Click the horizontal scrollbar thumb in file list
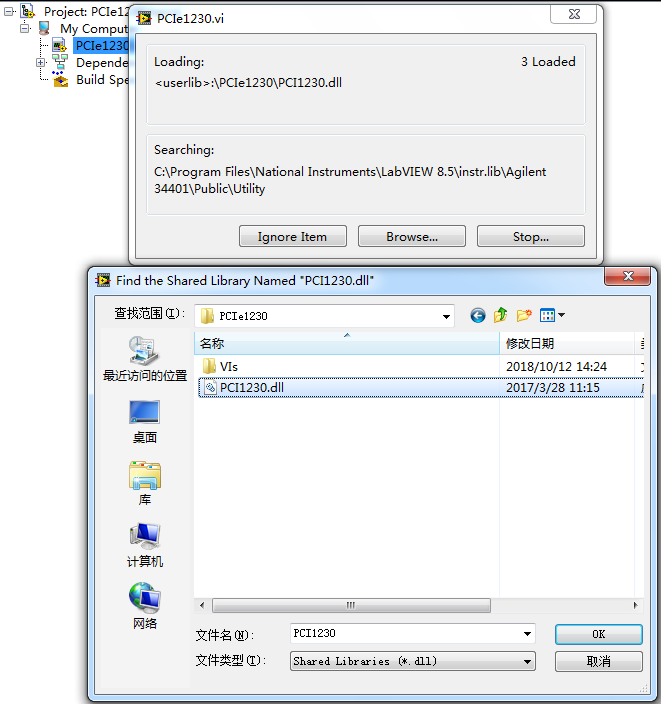The width and height of the screenshot is (661, 704). click(351, 605)
